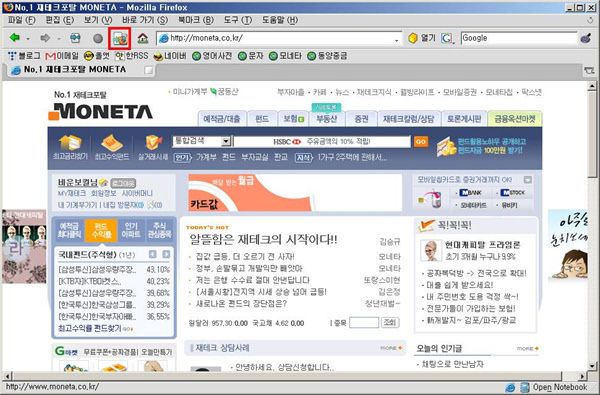Open the 북마크 (B) menu

(196, 20)
